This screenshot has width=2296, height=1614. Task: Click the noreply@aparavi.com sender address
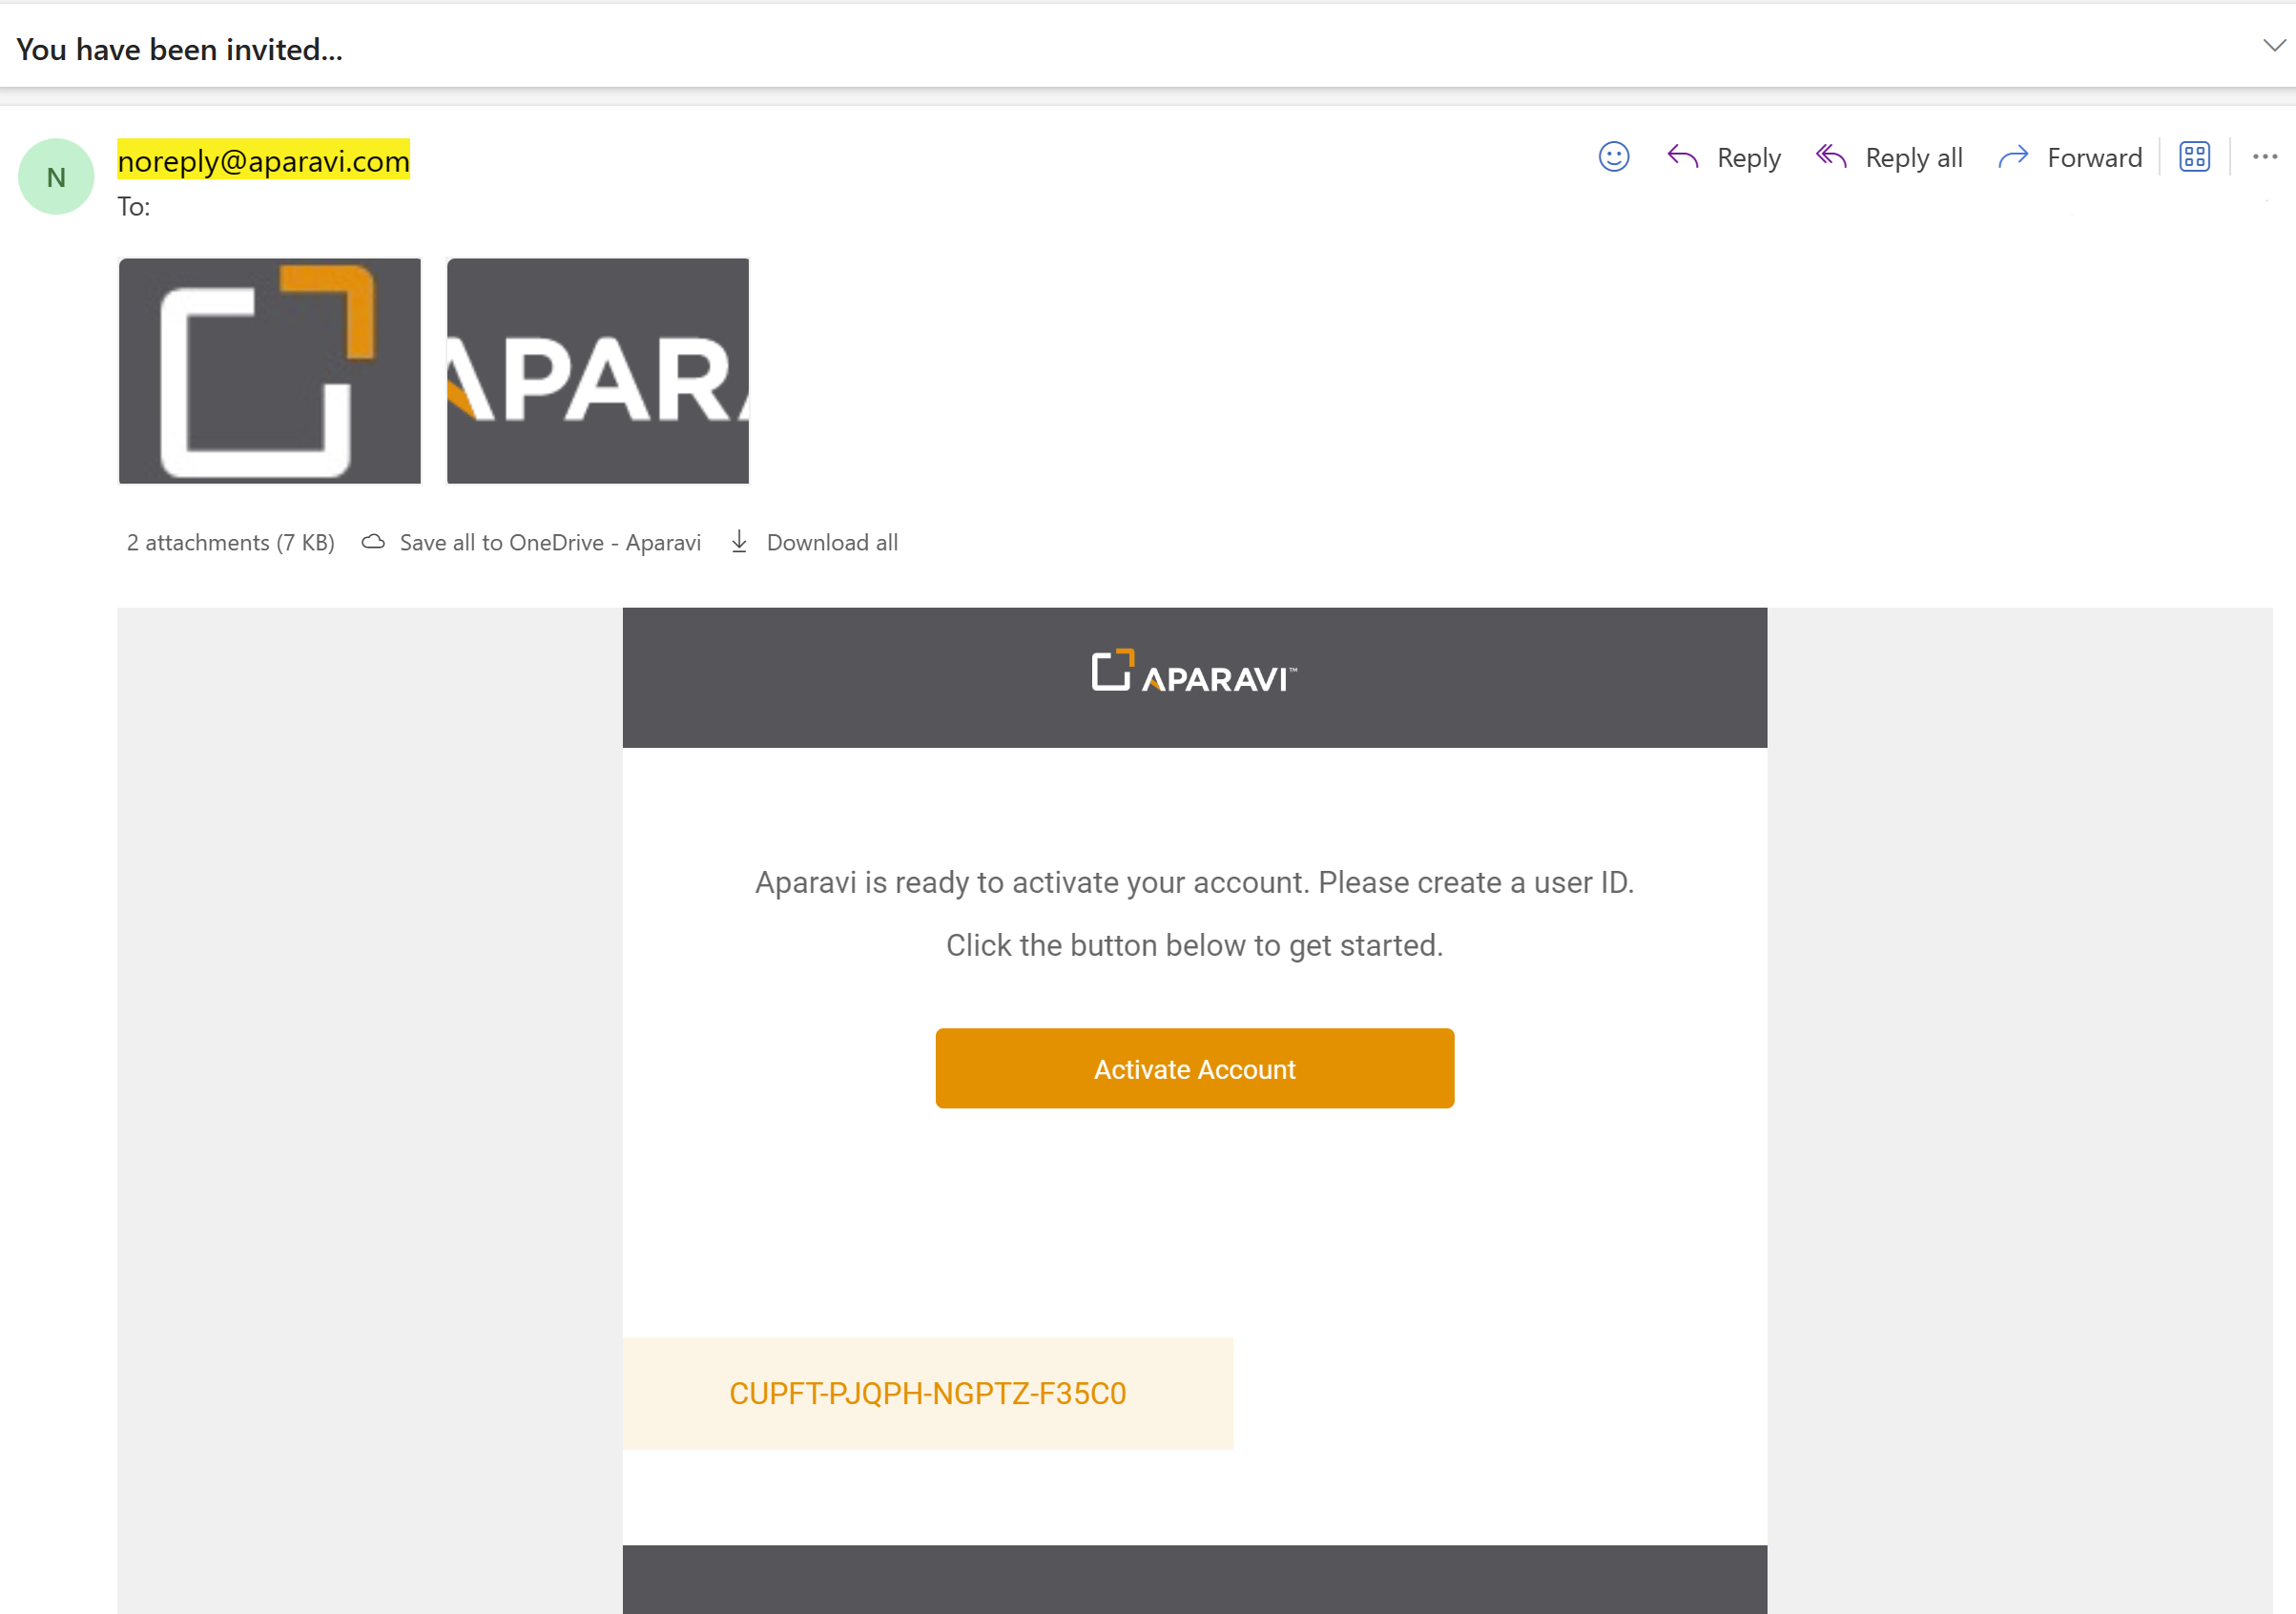[x=263, y=160]
